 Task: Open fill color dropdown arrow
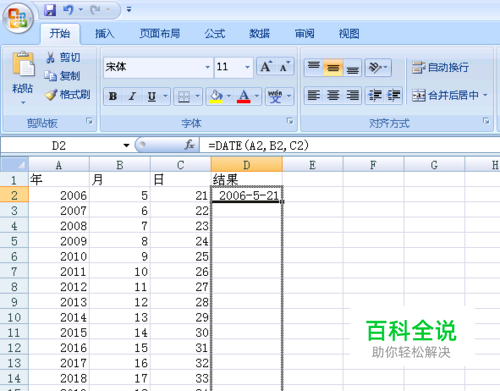tap(229, 96)
